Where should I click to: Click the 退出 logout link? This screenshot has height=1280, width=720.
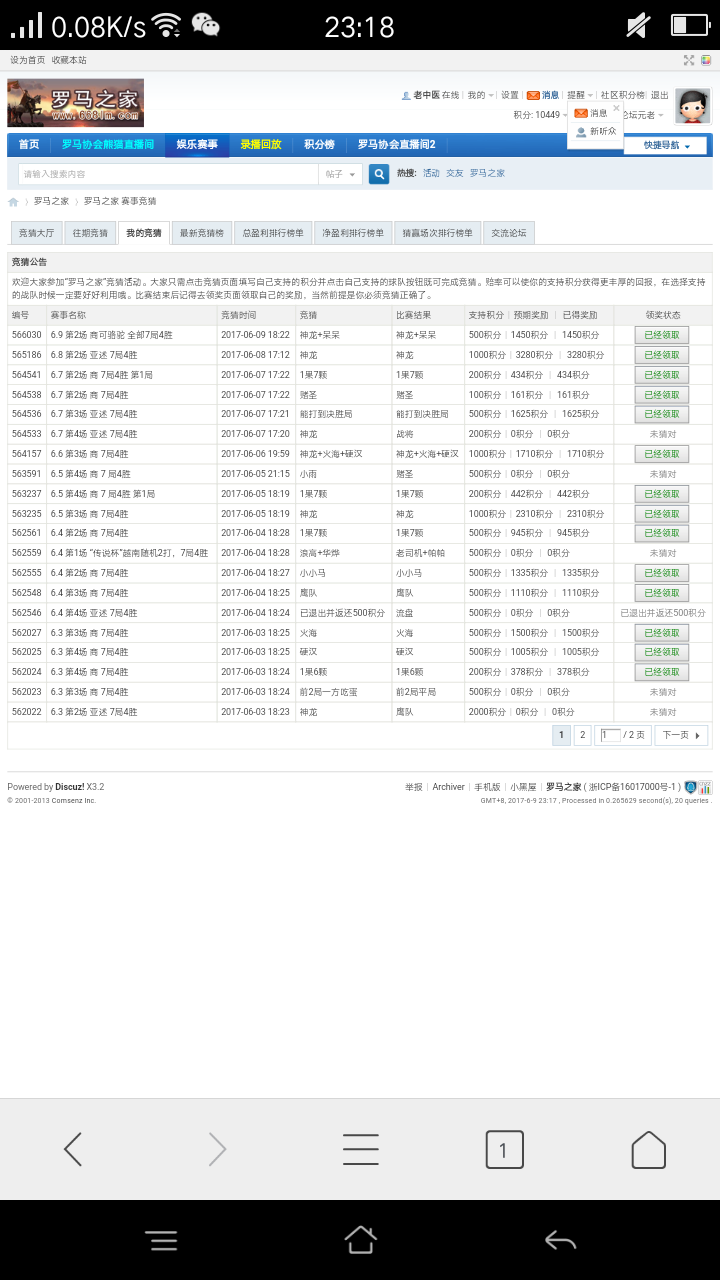click(660, 95)
